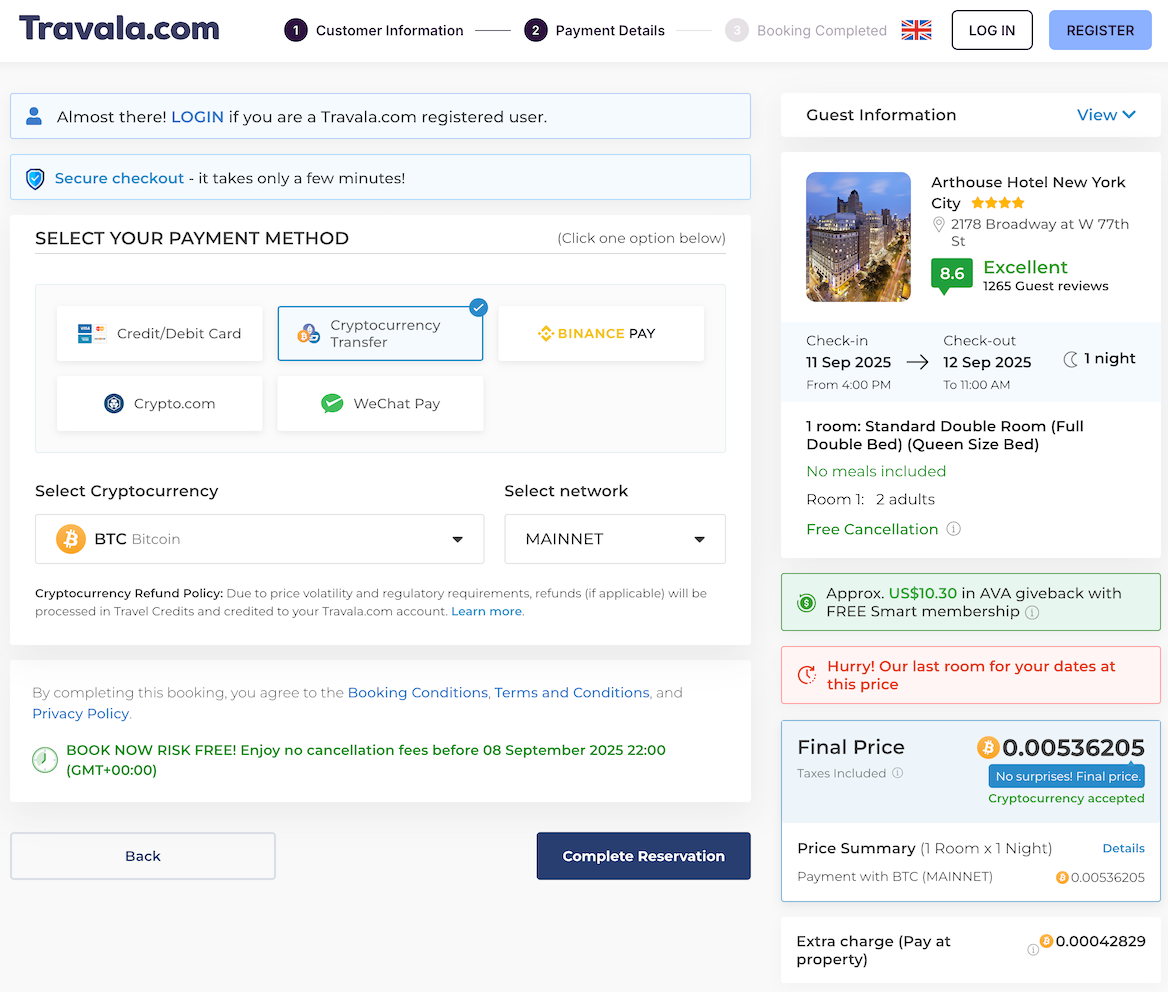1168x992 pixels.
Task: Click the hotel star rating icons
Action: pos(997,203)
